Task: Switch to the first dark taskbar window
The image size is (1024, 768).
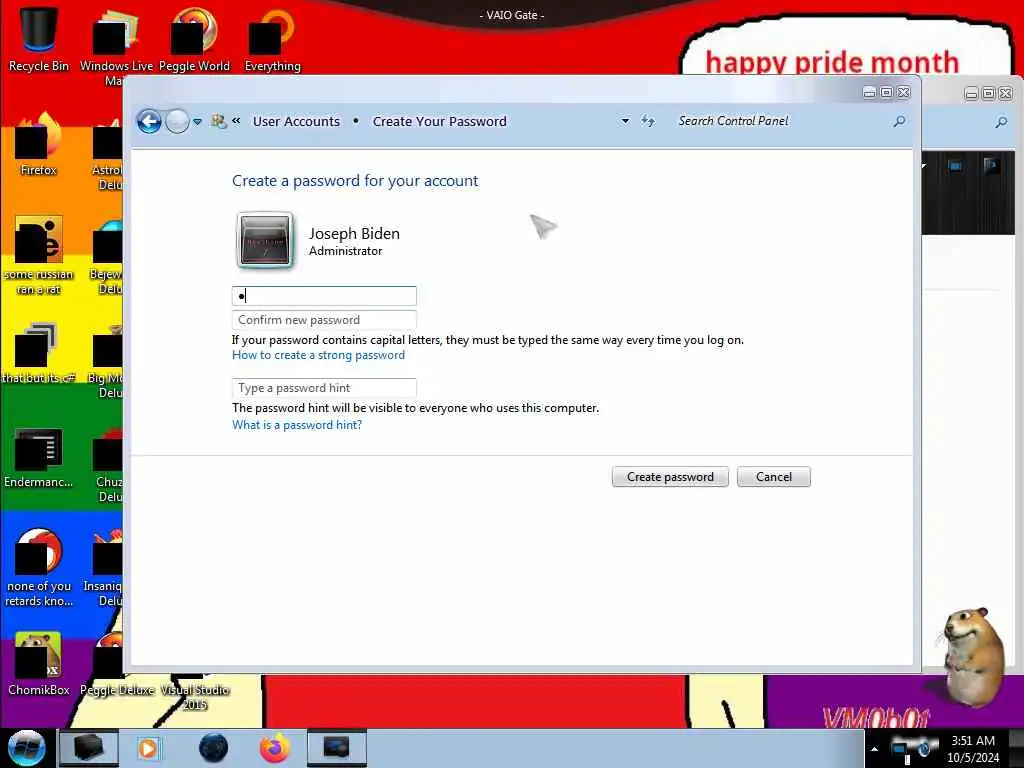Action: pos(88,748)
